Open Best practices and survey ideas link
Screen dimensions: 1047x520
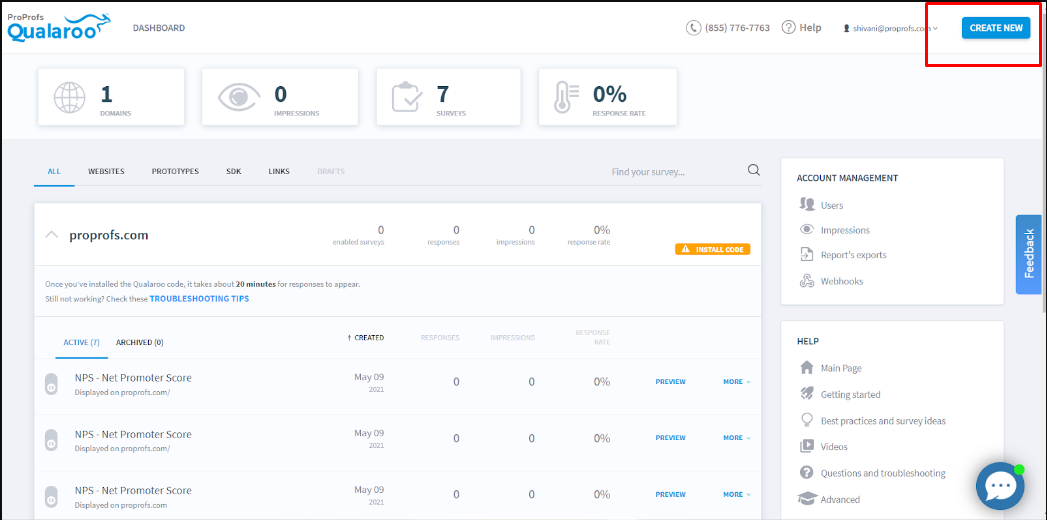pyautogui.click(x=883, y=421)
